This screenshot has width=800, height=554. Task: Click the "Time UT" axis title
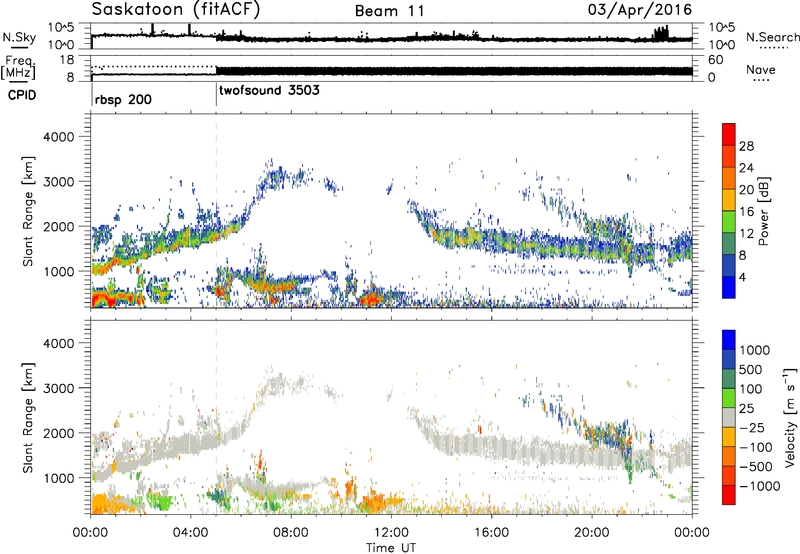(391, 548)
